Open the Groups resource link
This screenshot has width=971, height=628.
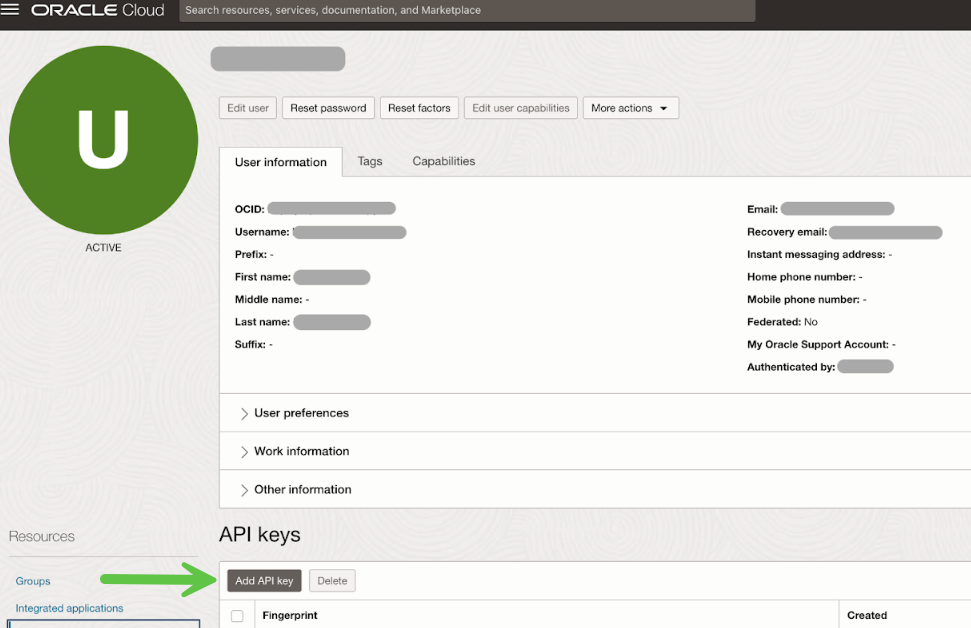(x=33, y=581)
